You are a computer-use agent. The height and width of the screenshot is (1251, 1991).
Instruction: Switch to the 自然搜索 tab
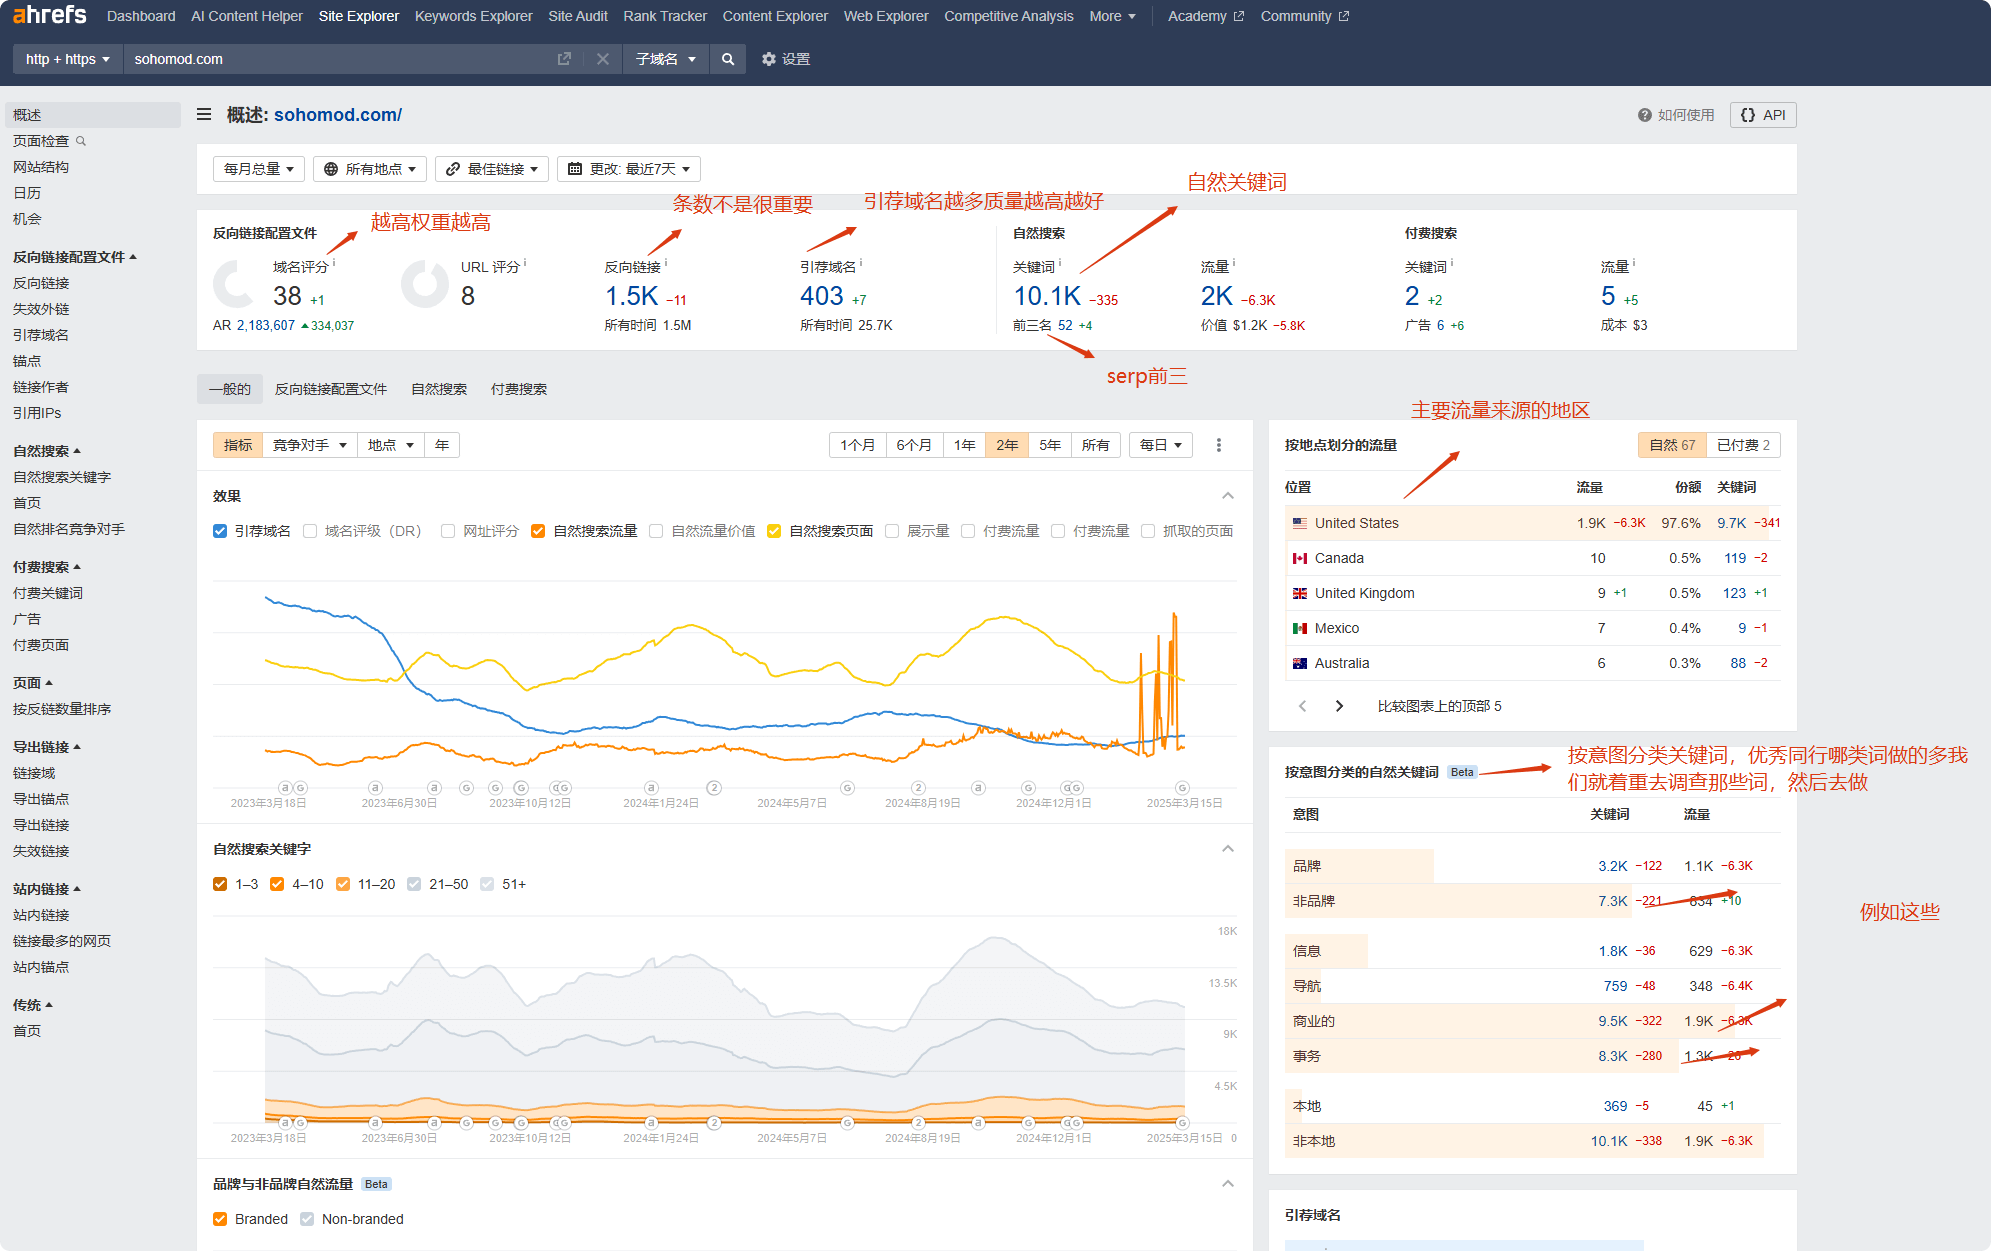coord(439,389)
